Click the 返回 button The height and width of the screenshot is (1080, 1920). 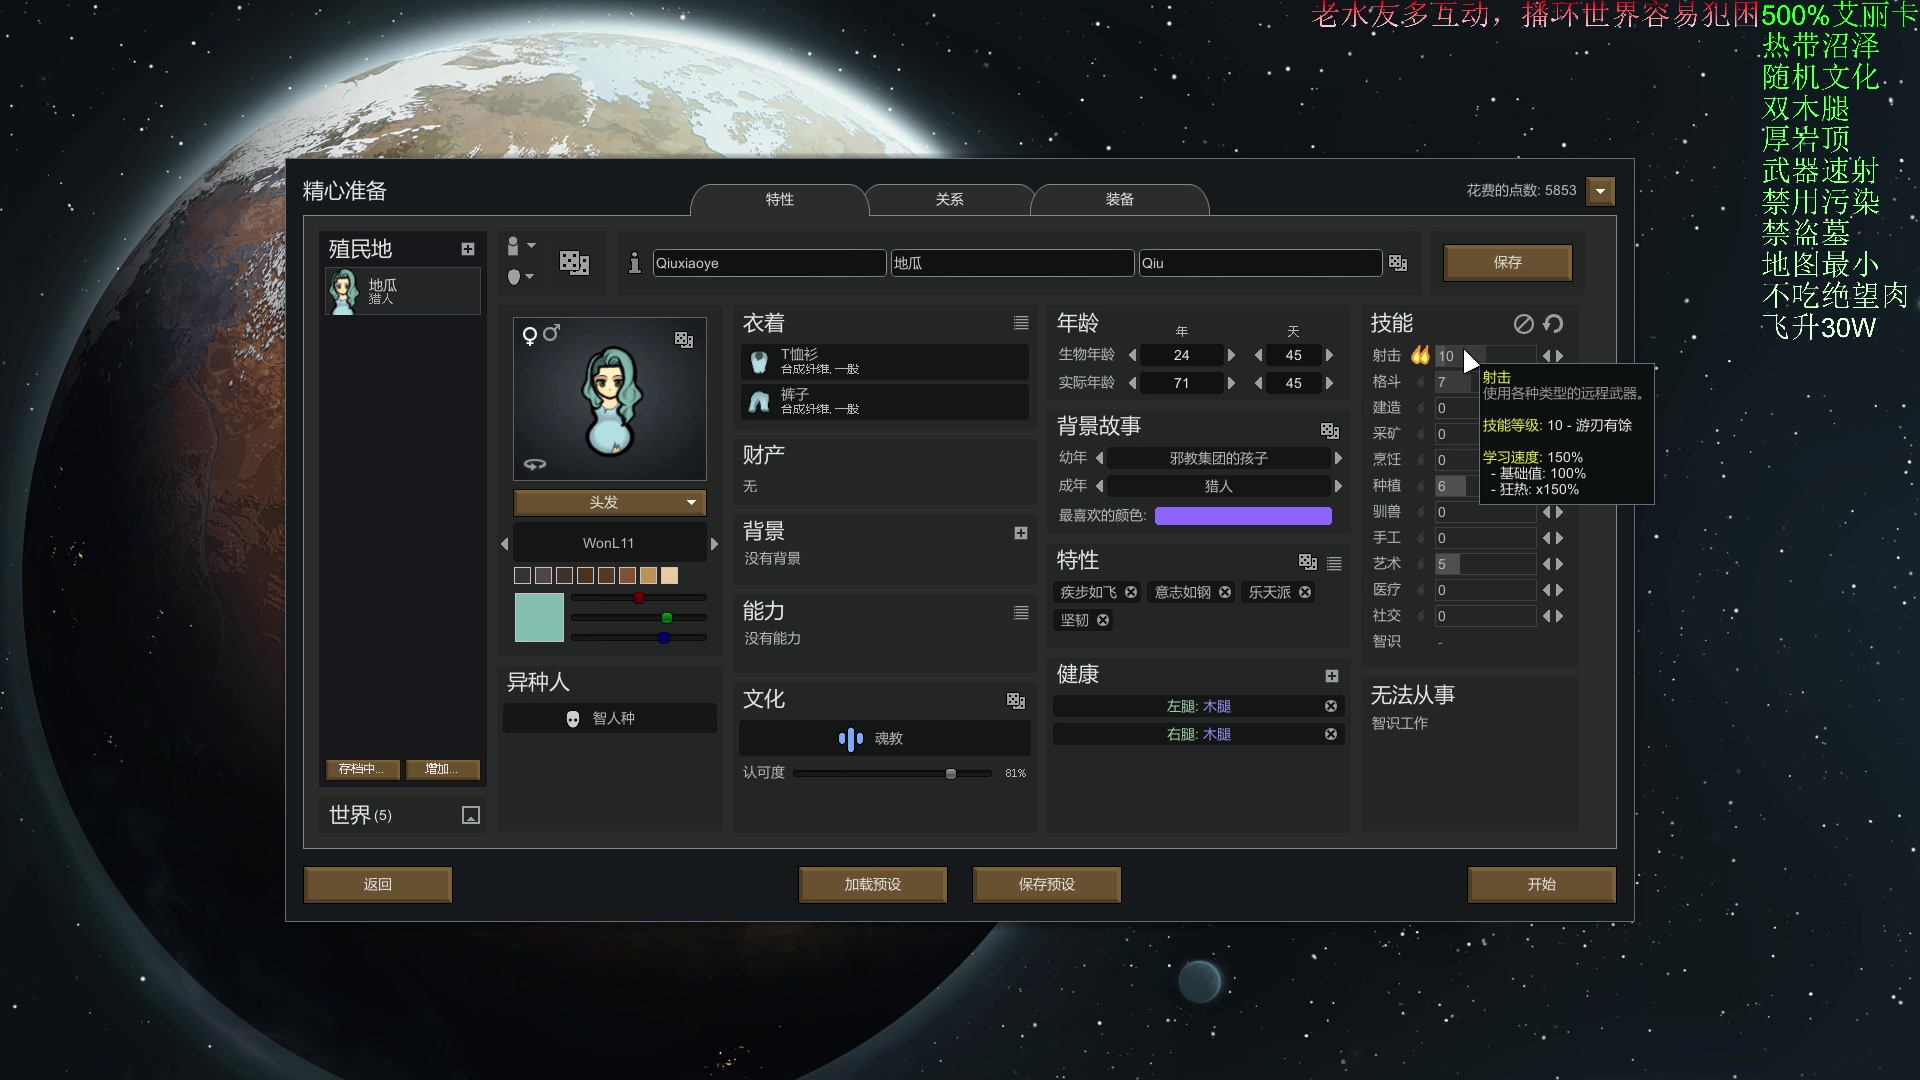tap(378, 884)
